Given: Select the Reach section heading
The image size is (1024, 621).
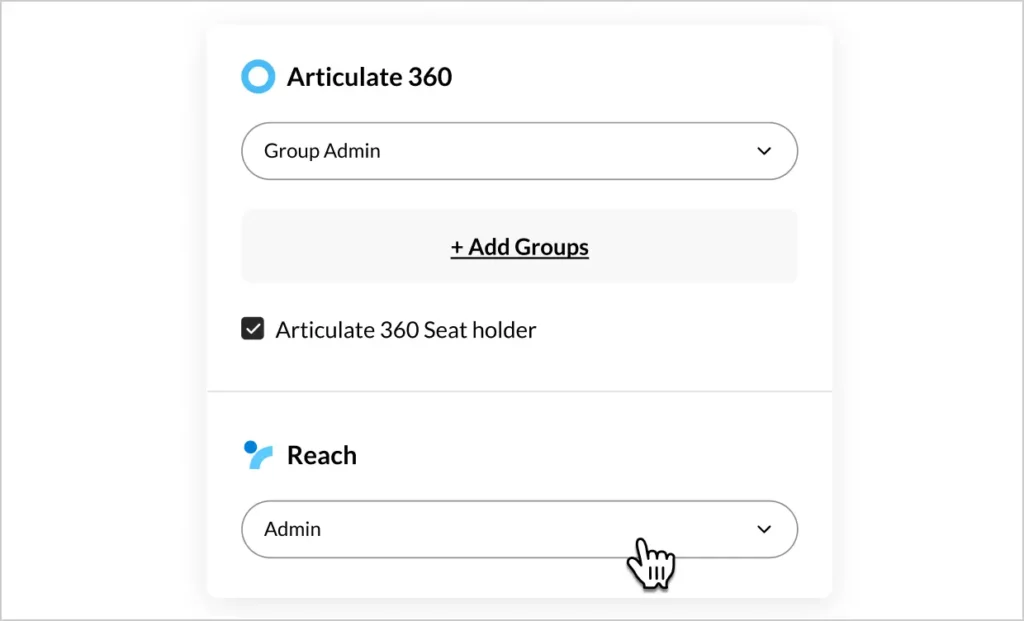Looking at the screenshot, I should [x=321, y=455].
